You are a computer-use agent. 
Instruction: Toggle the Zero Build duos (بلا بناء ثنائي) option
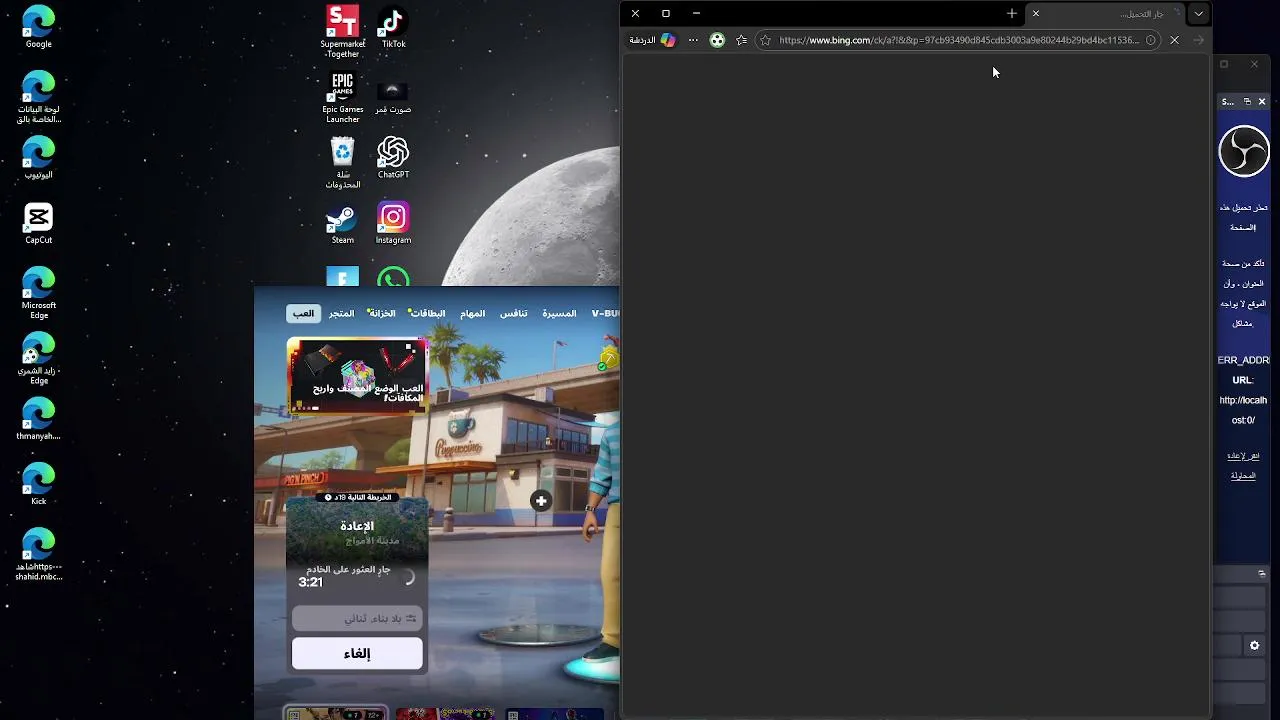point(357,618)
